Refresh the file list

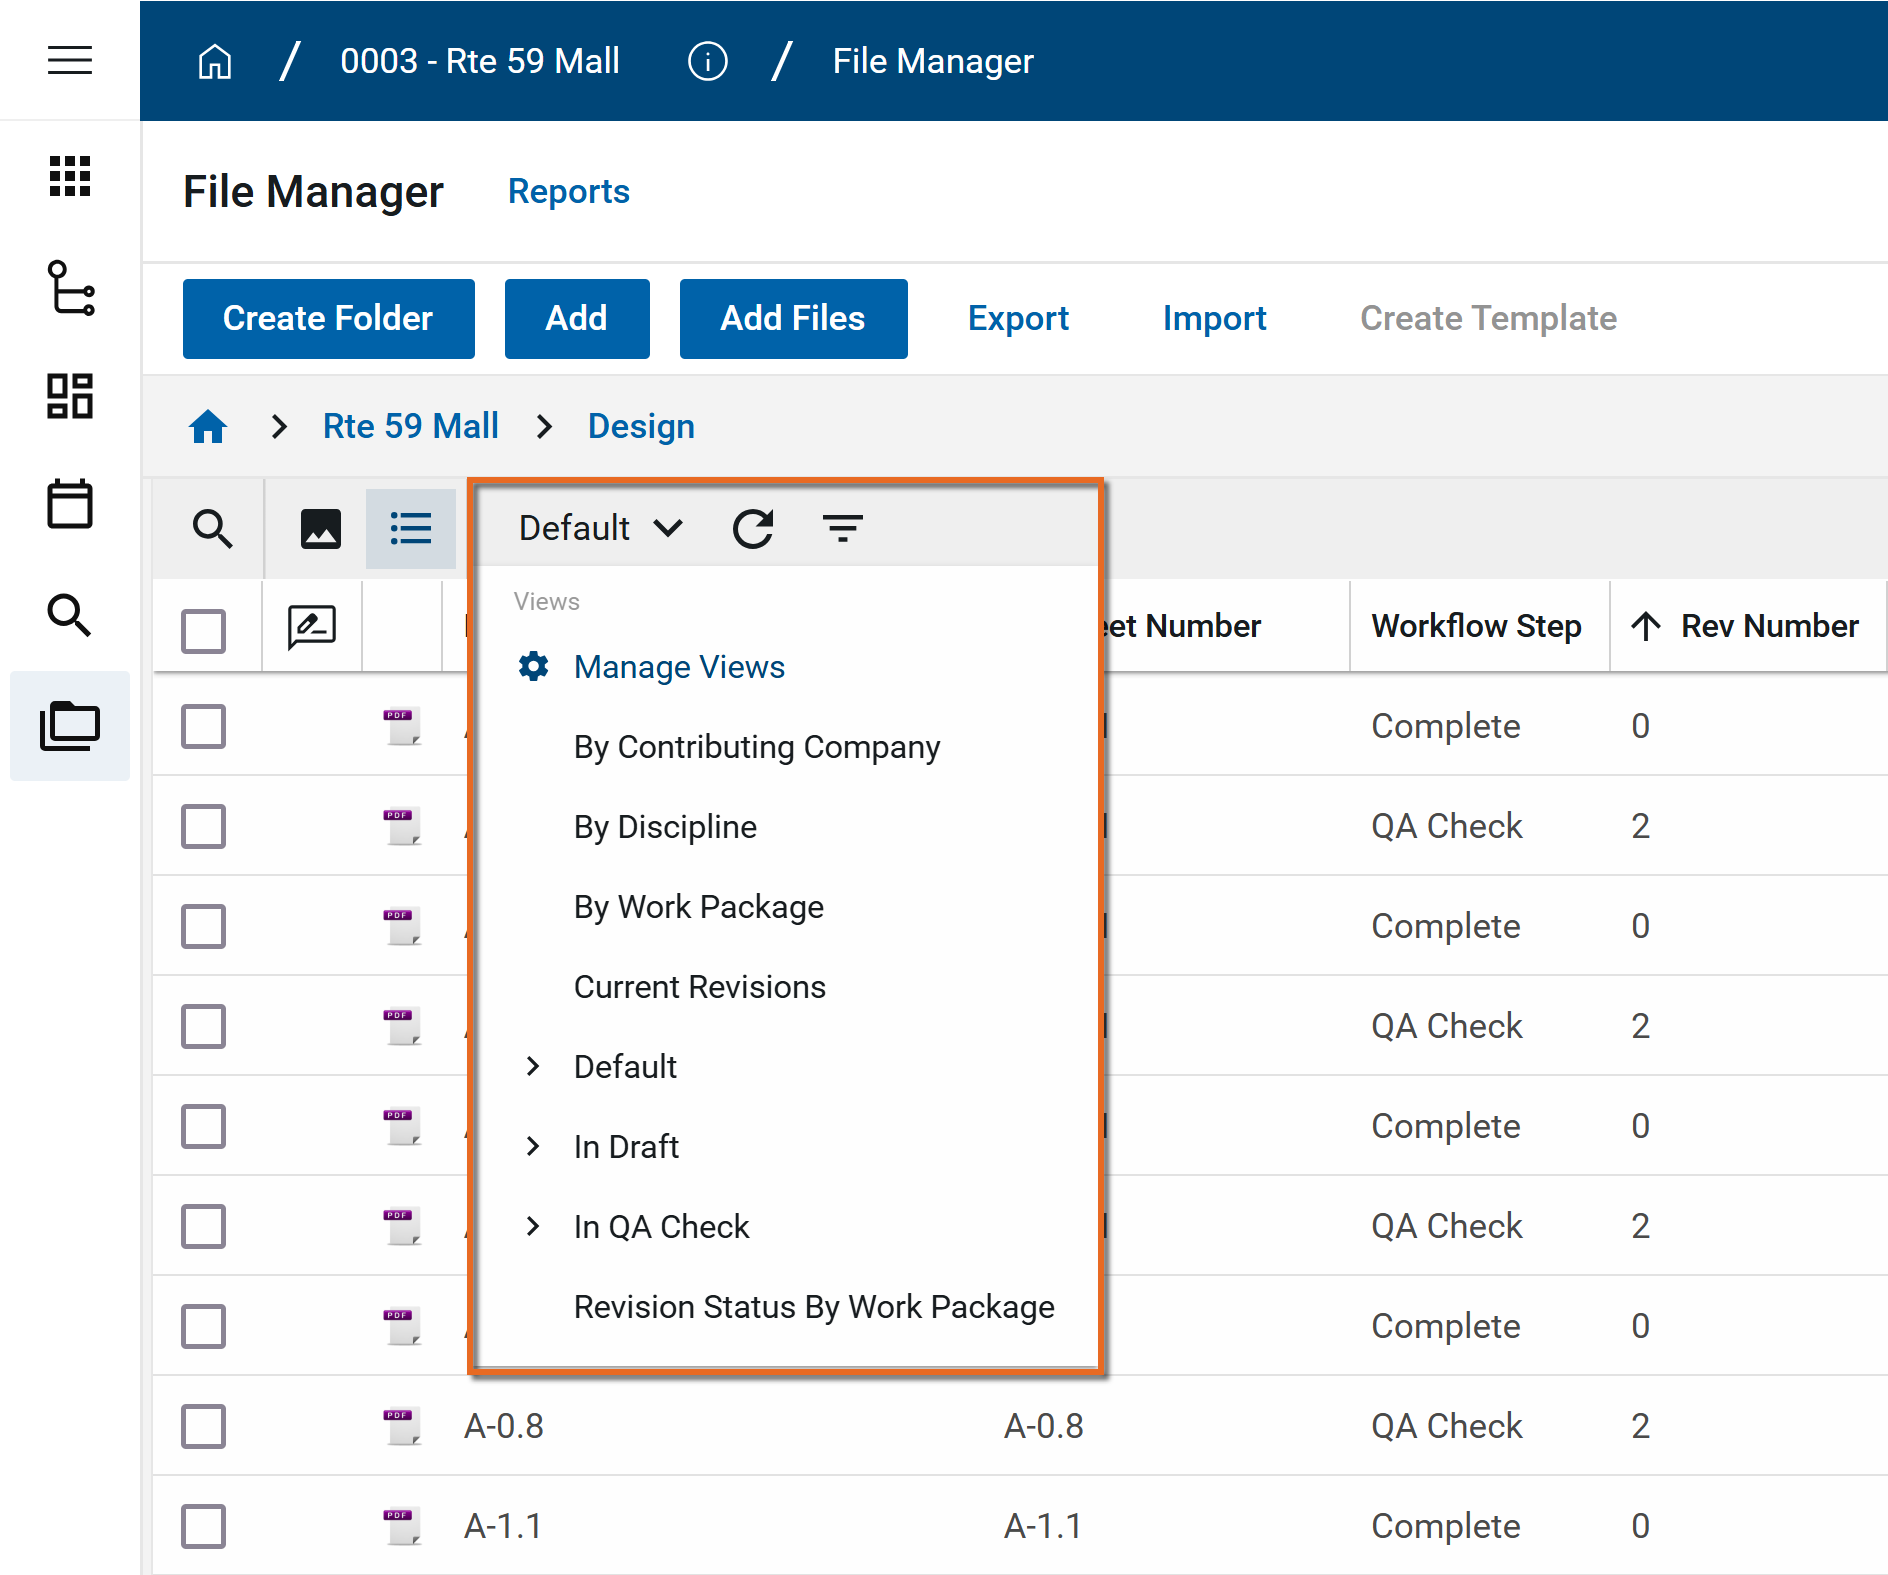[753, 528]
